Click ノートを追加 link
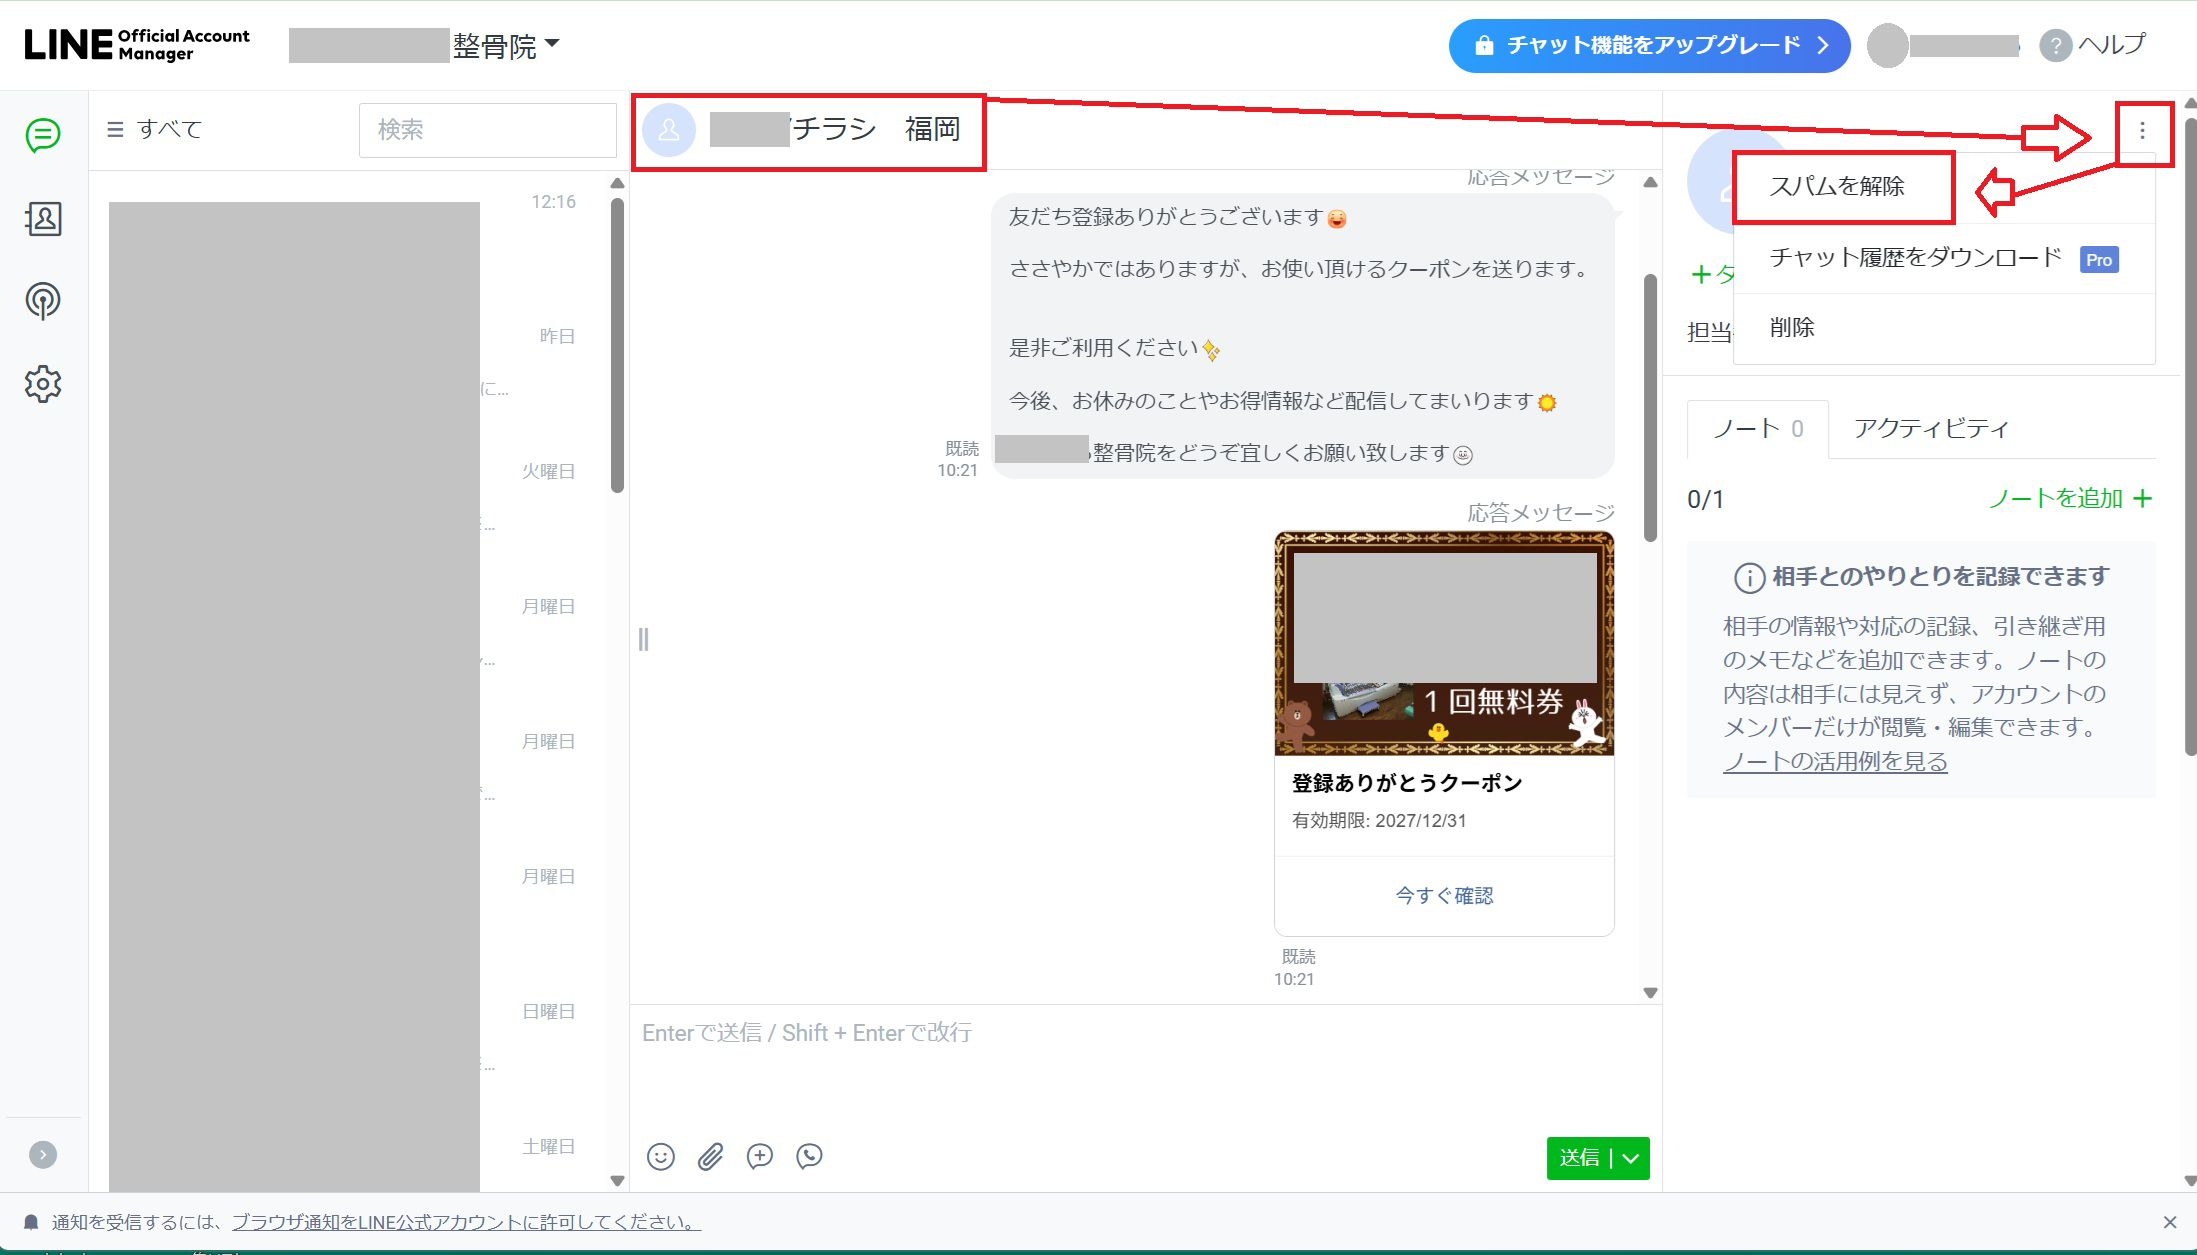This screenshot has width=2197, height=1255. (2070, 499)
